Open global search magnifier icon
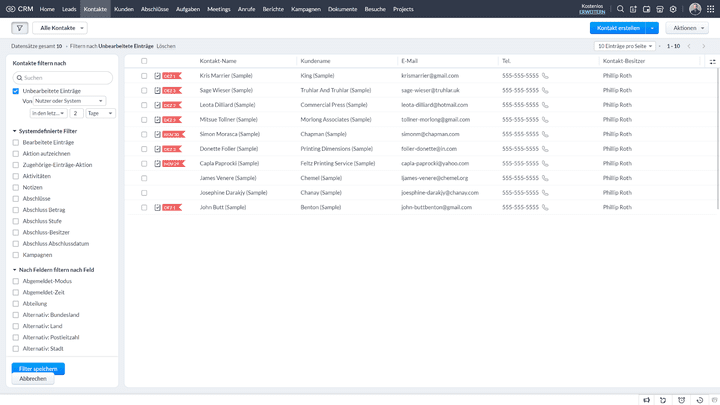 (621, 9)
